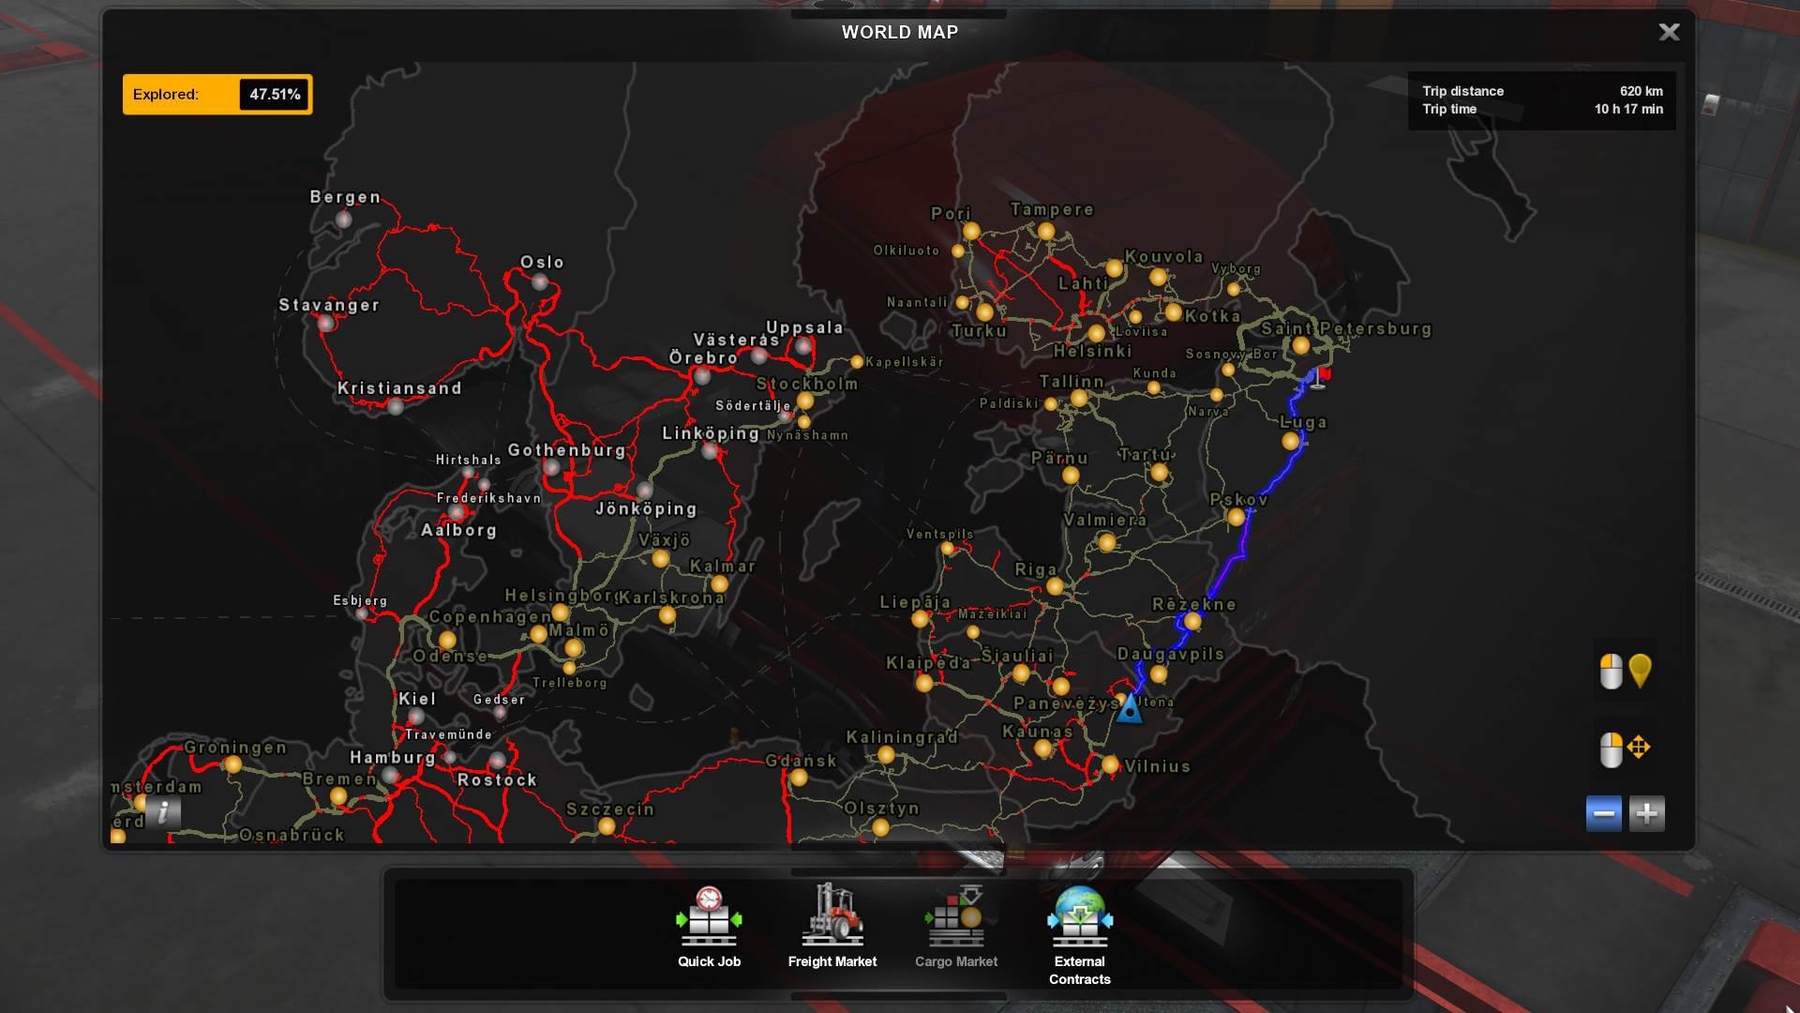The width and height of the screenshot is (1800, 1013).
Task: Select the Riga city marker
Action: pos(1055,587)
